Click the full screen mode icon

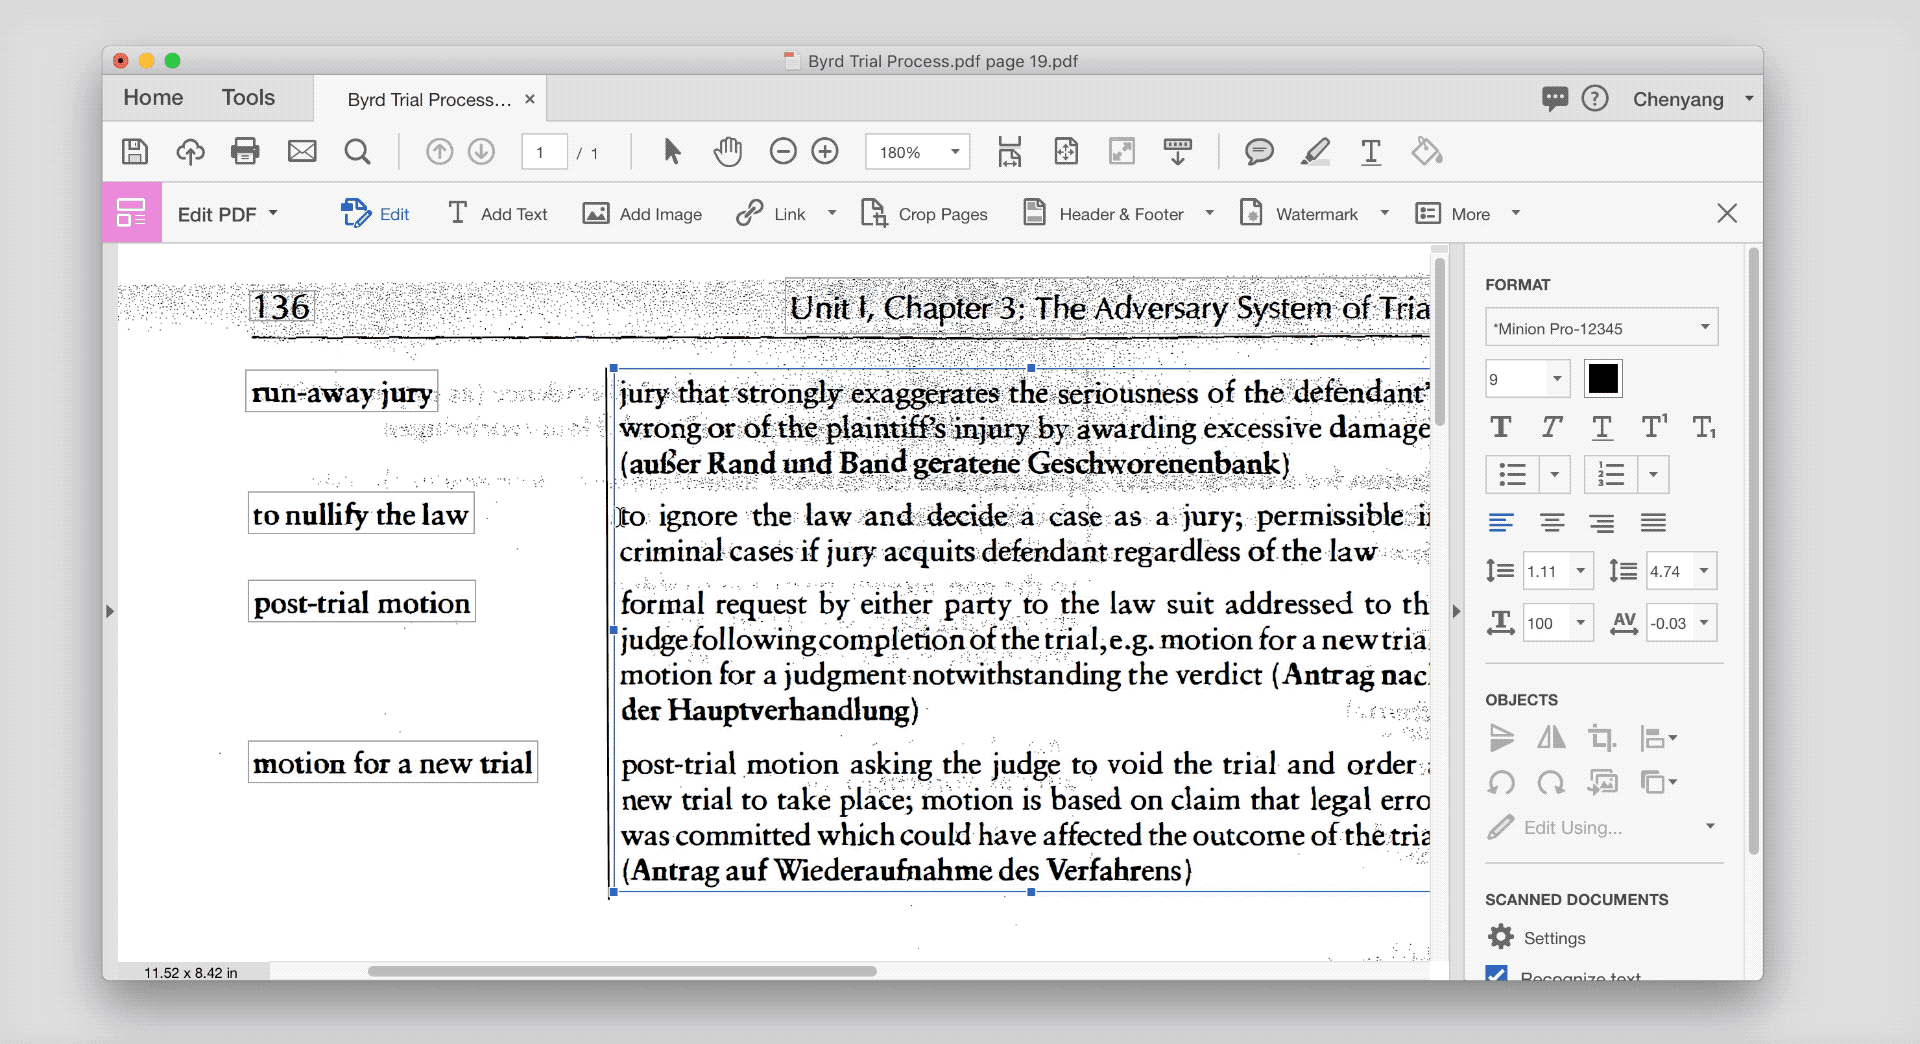(1122, 152)
